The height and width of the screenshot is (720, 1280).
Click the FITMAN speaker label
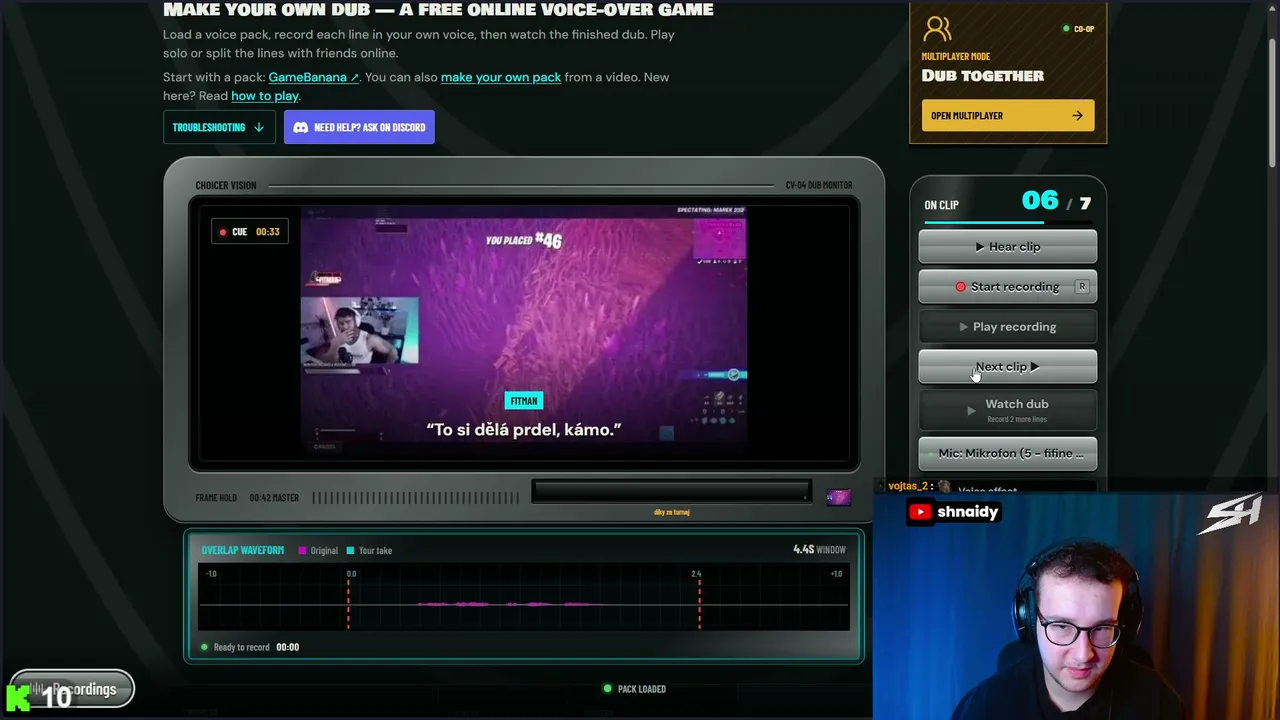coord(524,401)
